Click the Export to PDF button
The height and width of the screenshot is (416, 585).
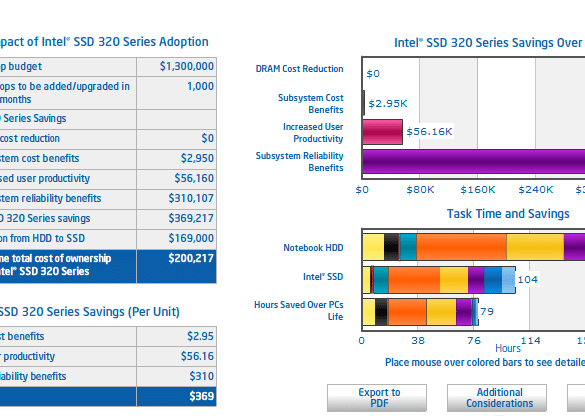[377, 398]
